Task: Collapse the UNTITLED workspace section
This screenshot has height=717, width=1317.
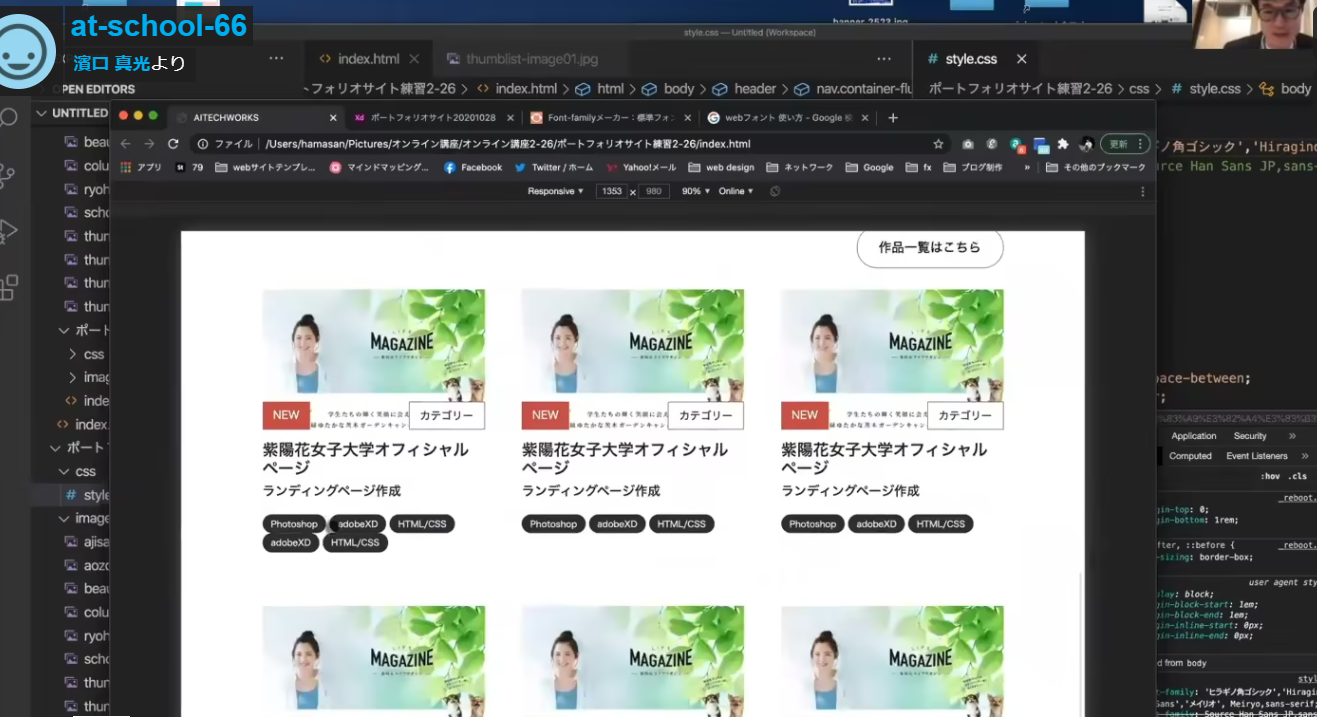Action: tap(73, 113)
